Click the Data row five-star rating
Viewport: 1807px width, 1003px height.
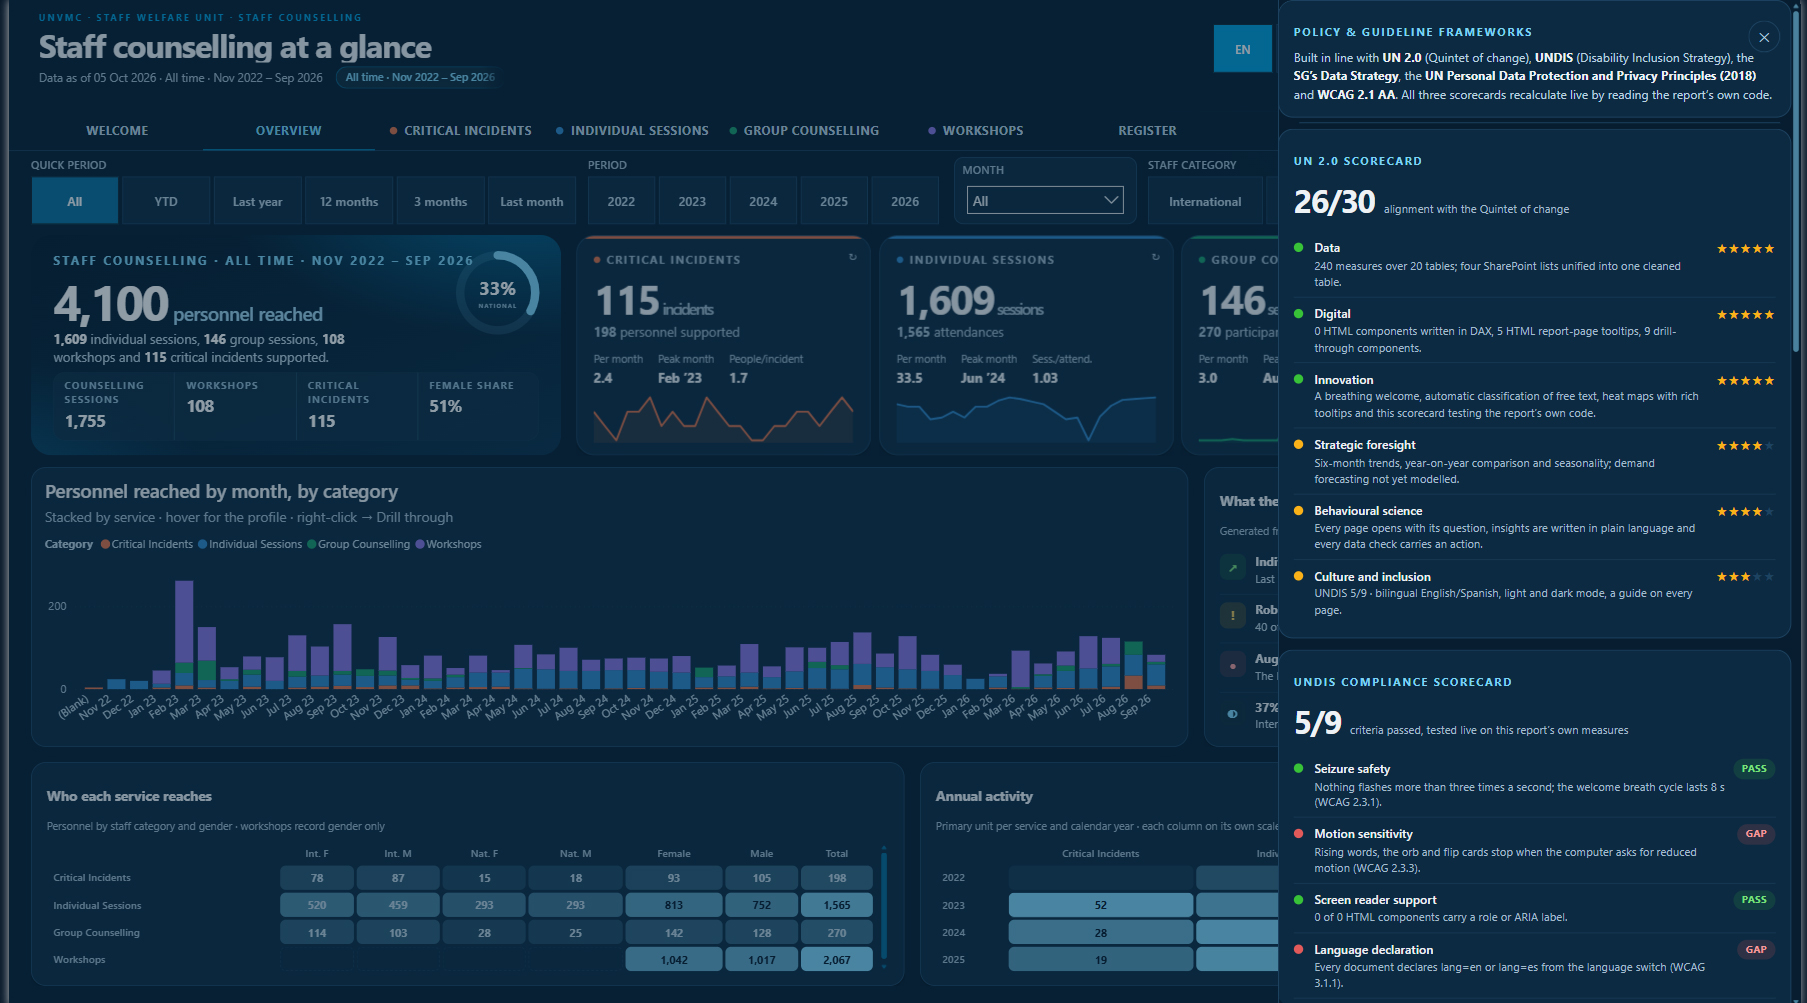pyautogui.click(x=1745, y=249)
